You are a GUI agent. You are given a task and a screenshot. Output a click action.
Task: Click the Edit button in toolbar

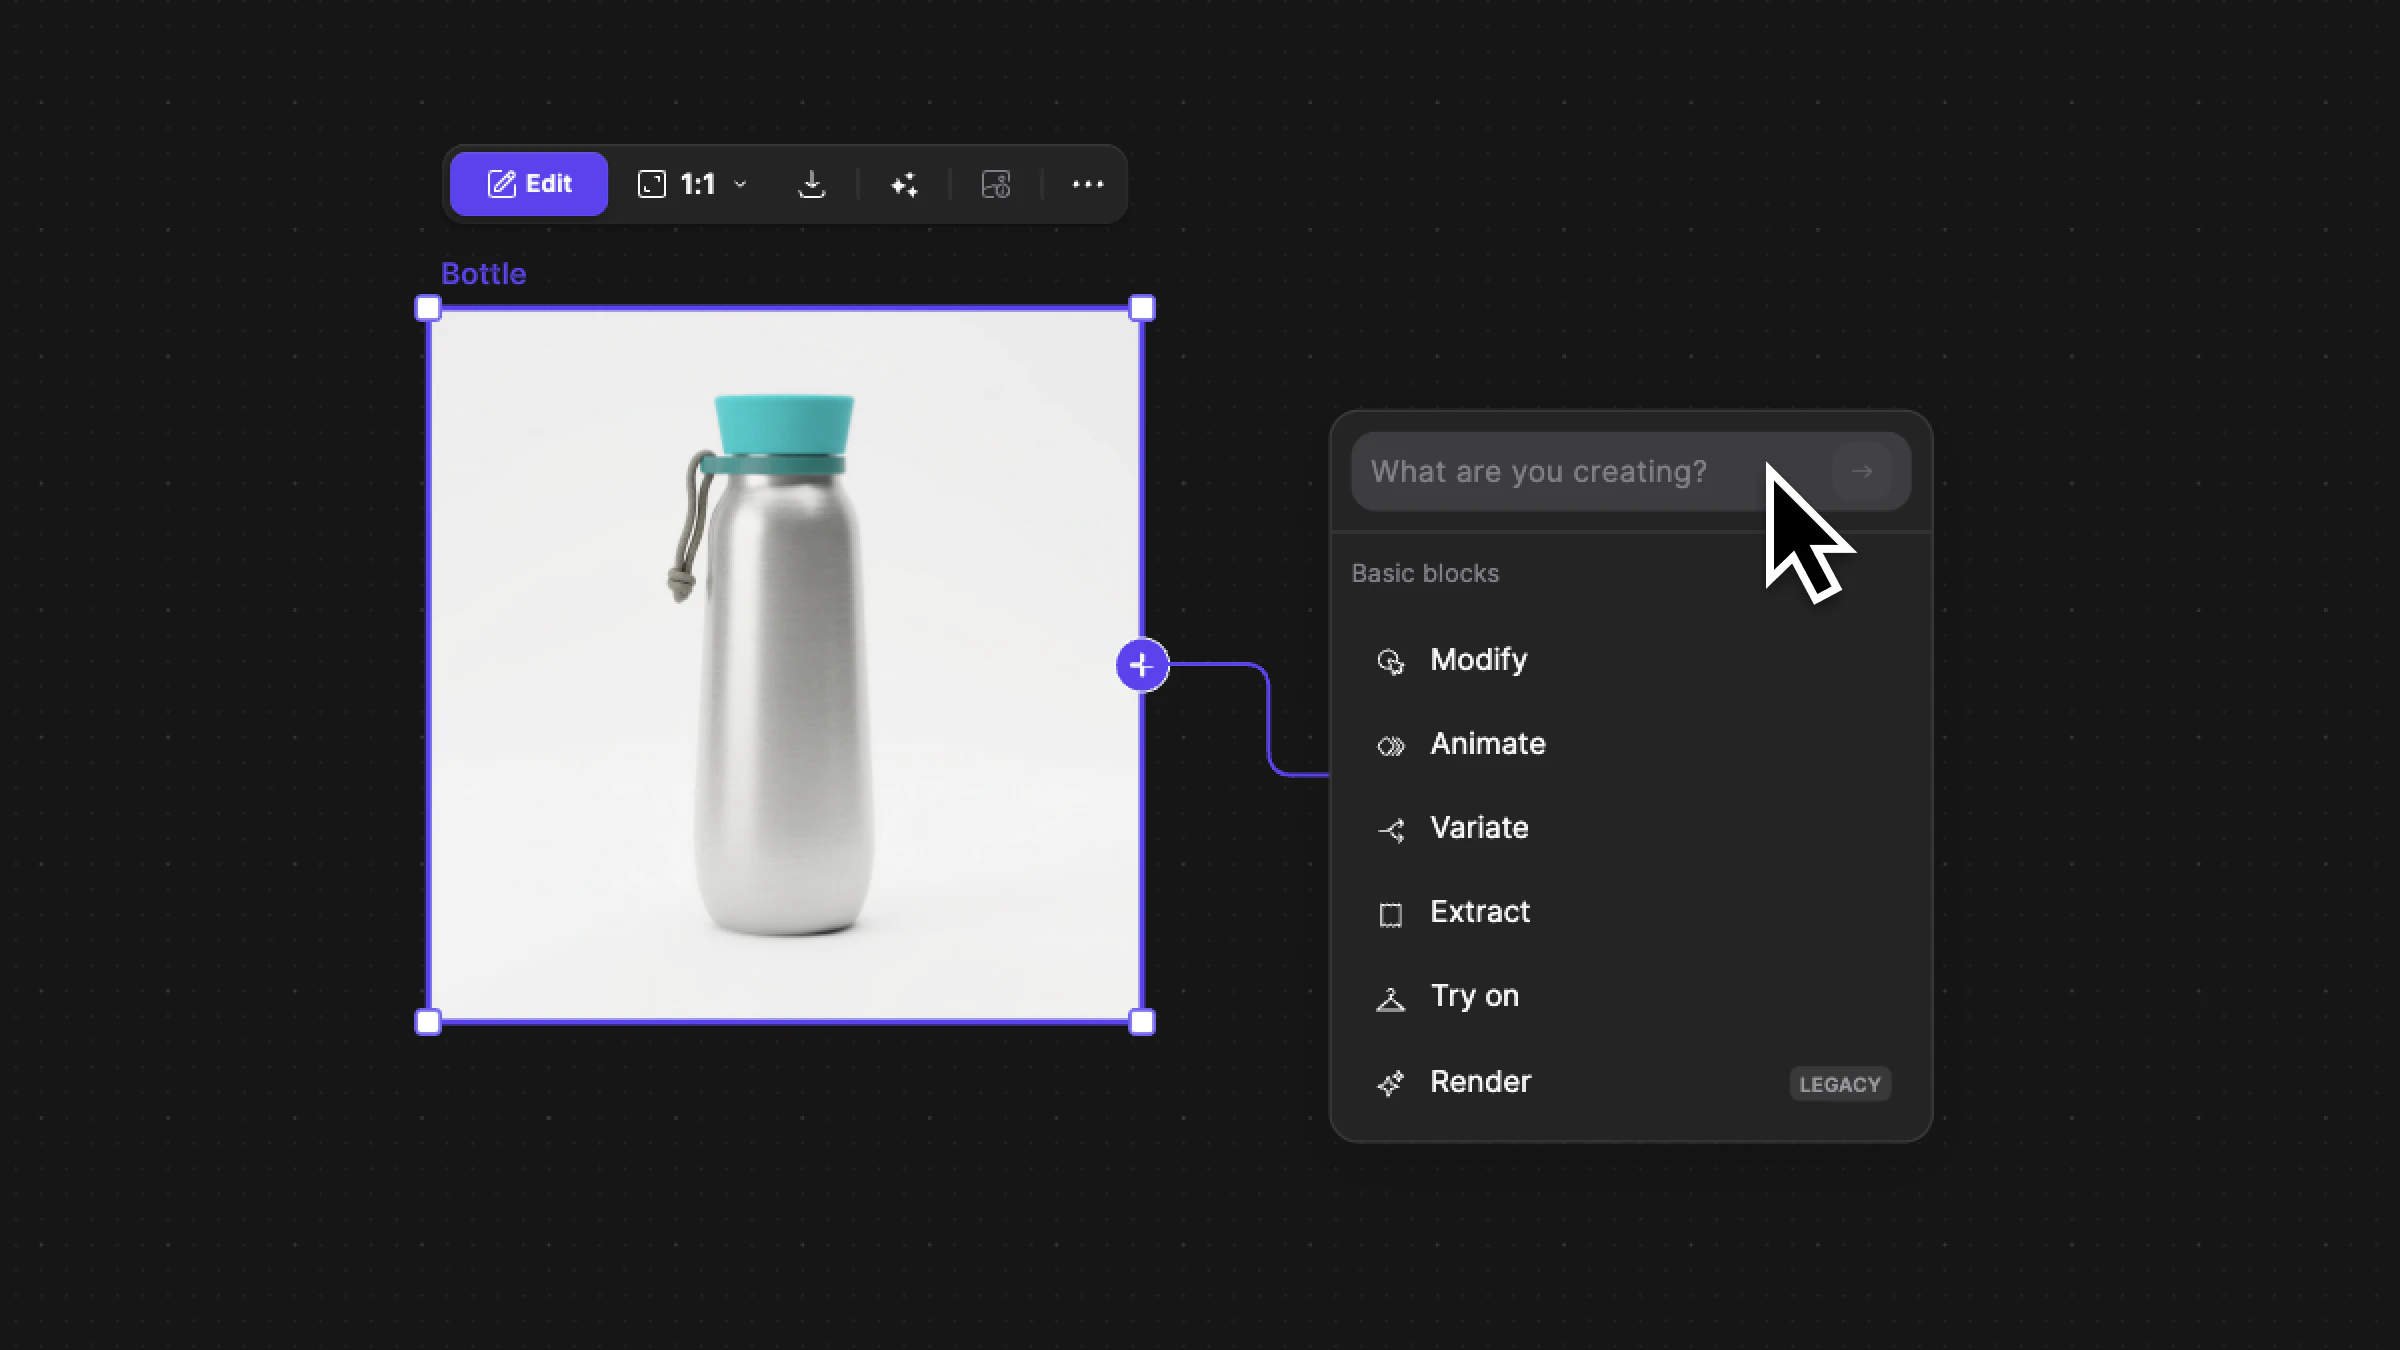coord(528,184)
